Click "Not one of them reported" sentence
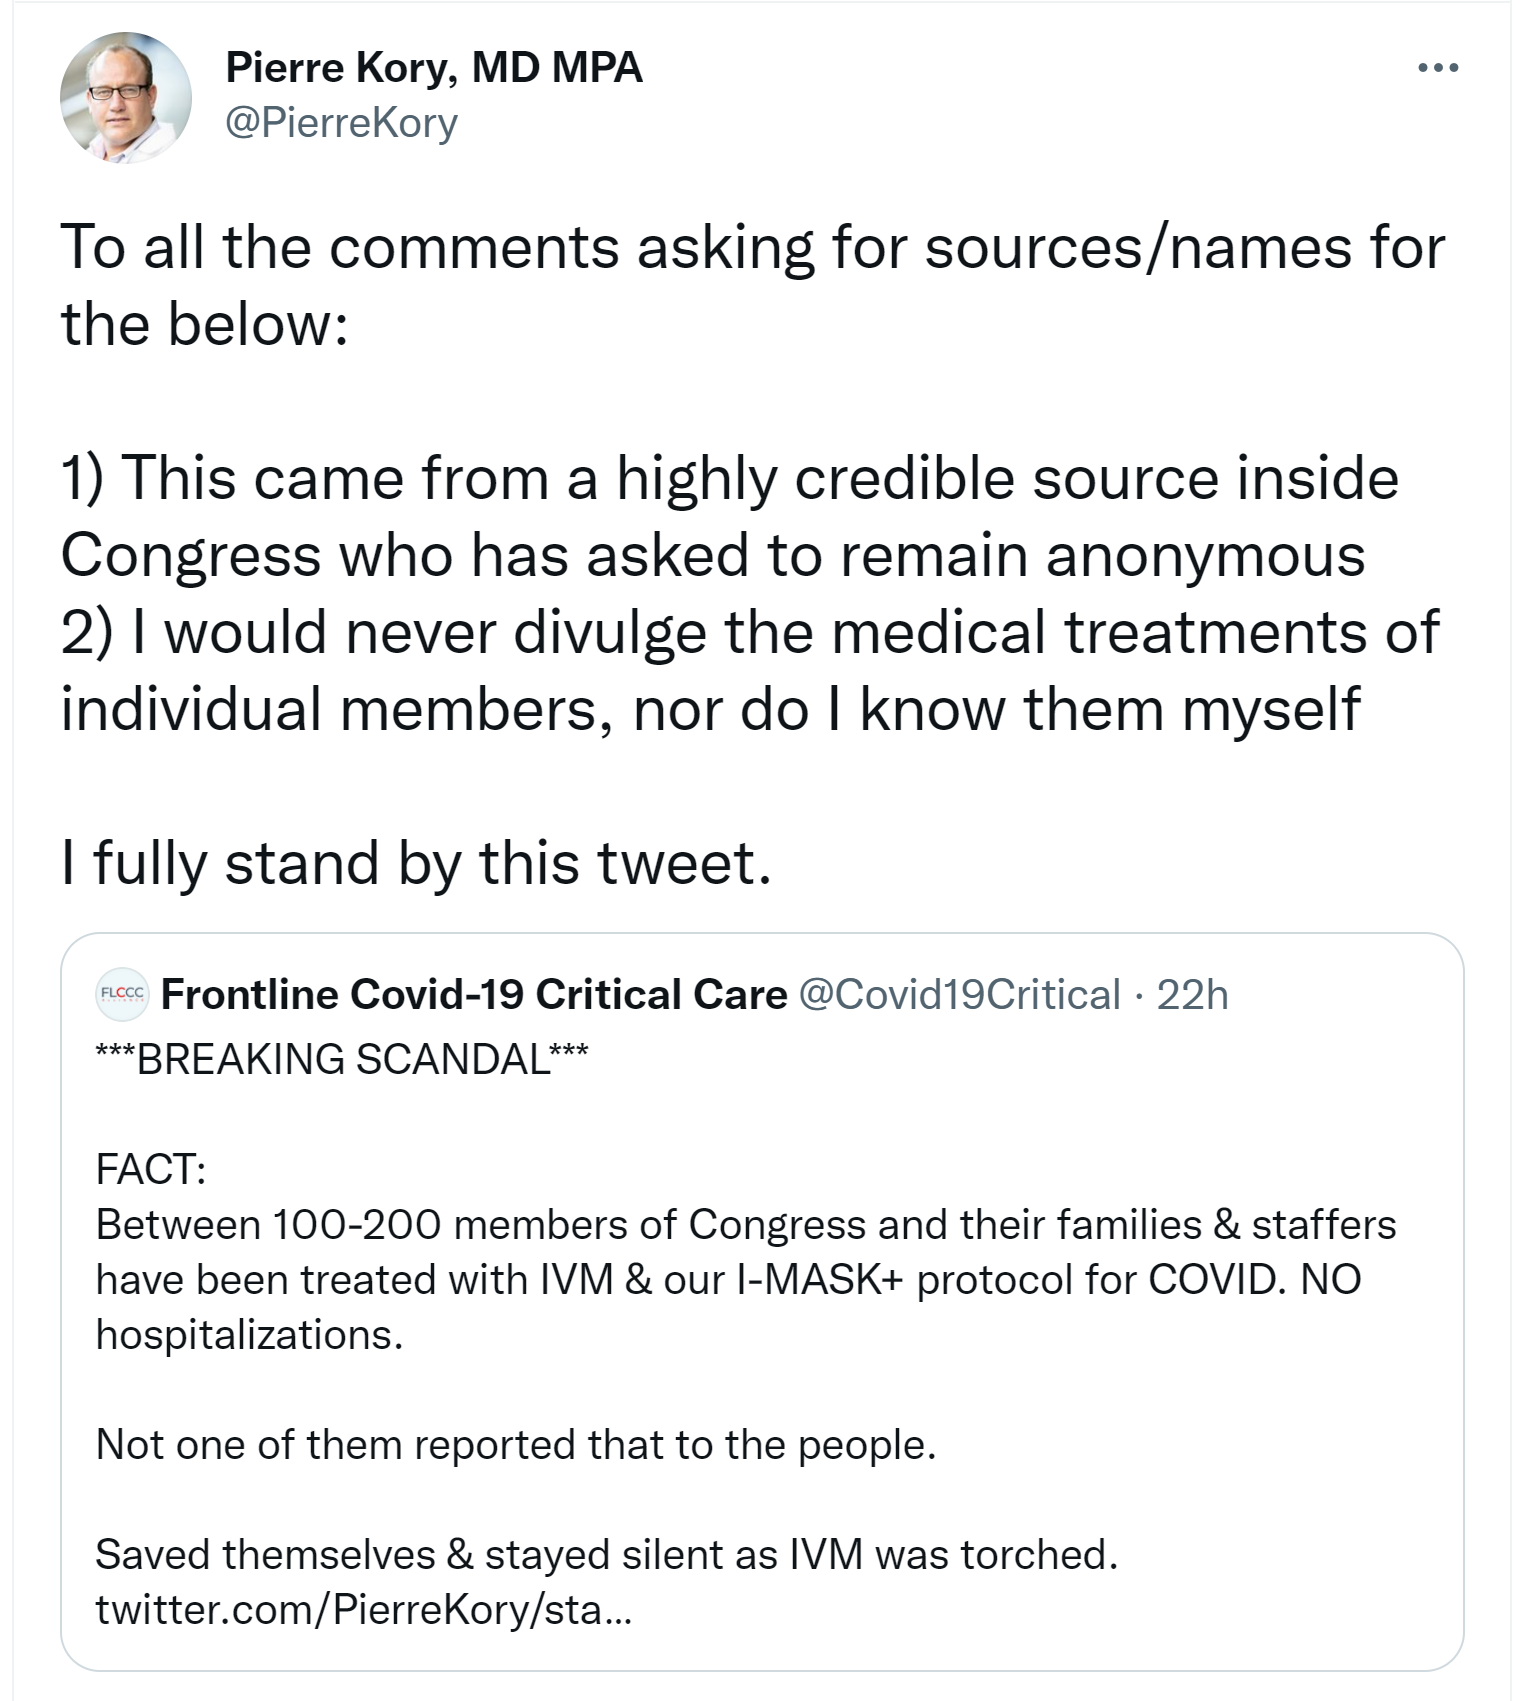Image resolution: width=1530 pixels, height=1701 pixels. point(515,1444)
